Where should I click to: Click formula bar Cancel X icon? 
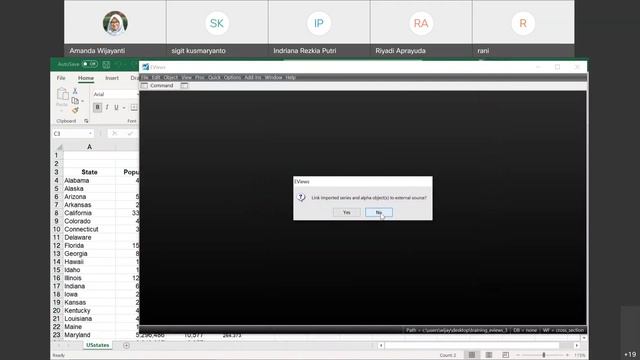114,133
